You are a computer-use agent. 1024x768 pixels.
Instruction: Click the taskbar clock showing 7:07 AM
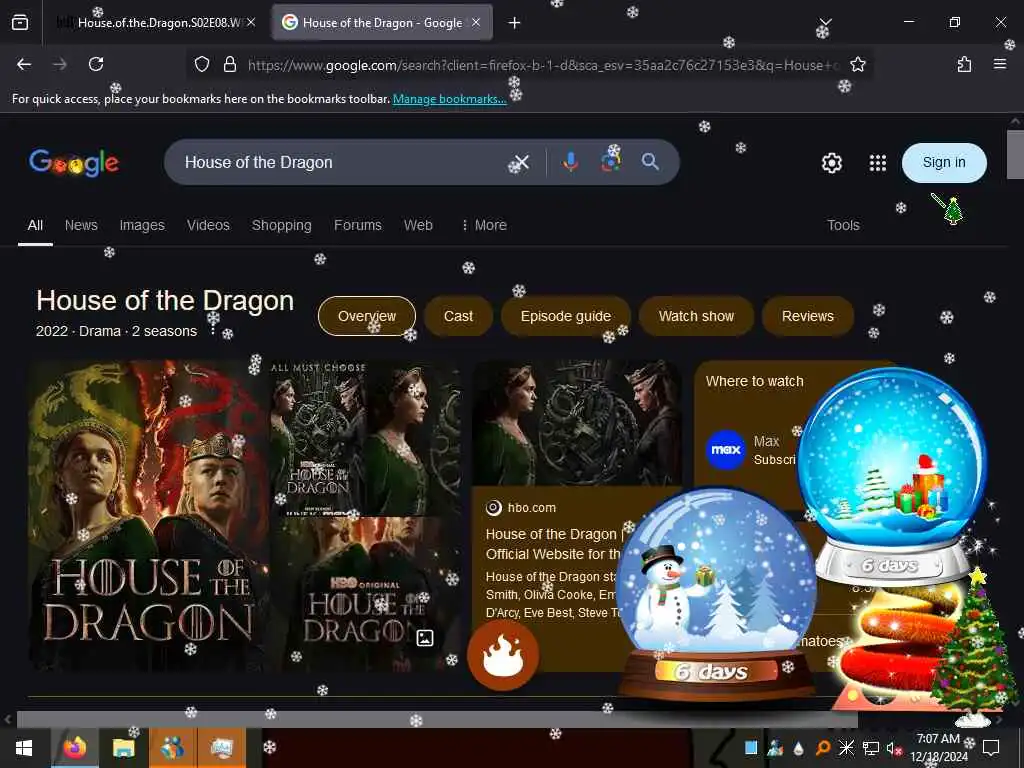(x=939, y=748)
